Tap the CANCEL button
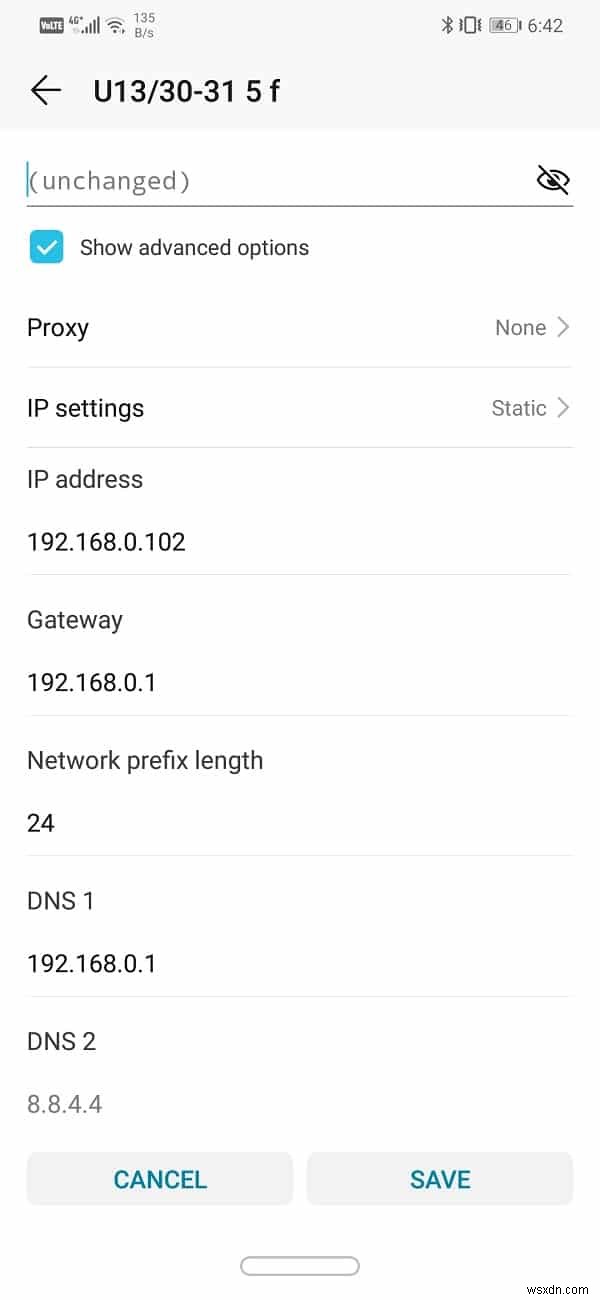 pos(159,1179)
